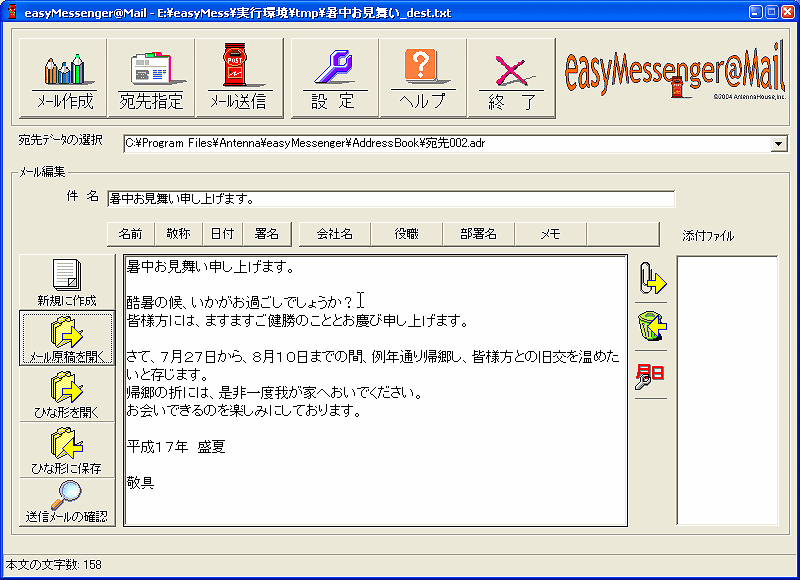Click the 件名 subject input field

coord(391,199)
